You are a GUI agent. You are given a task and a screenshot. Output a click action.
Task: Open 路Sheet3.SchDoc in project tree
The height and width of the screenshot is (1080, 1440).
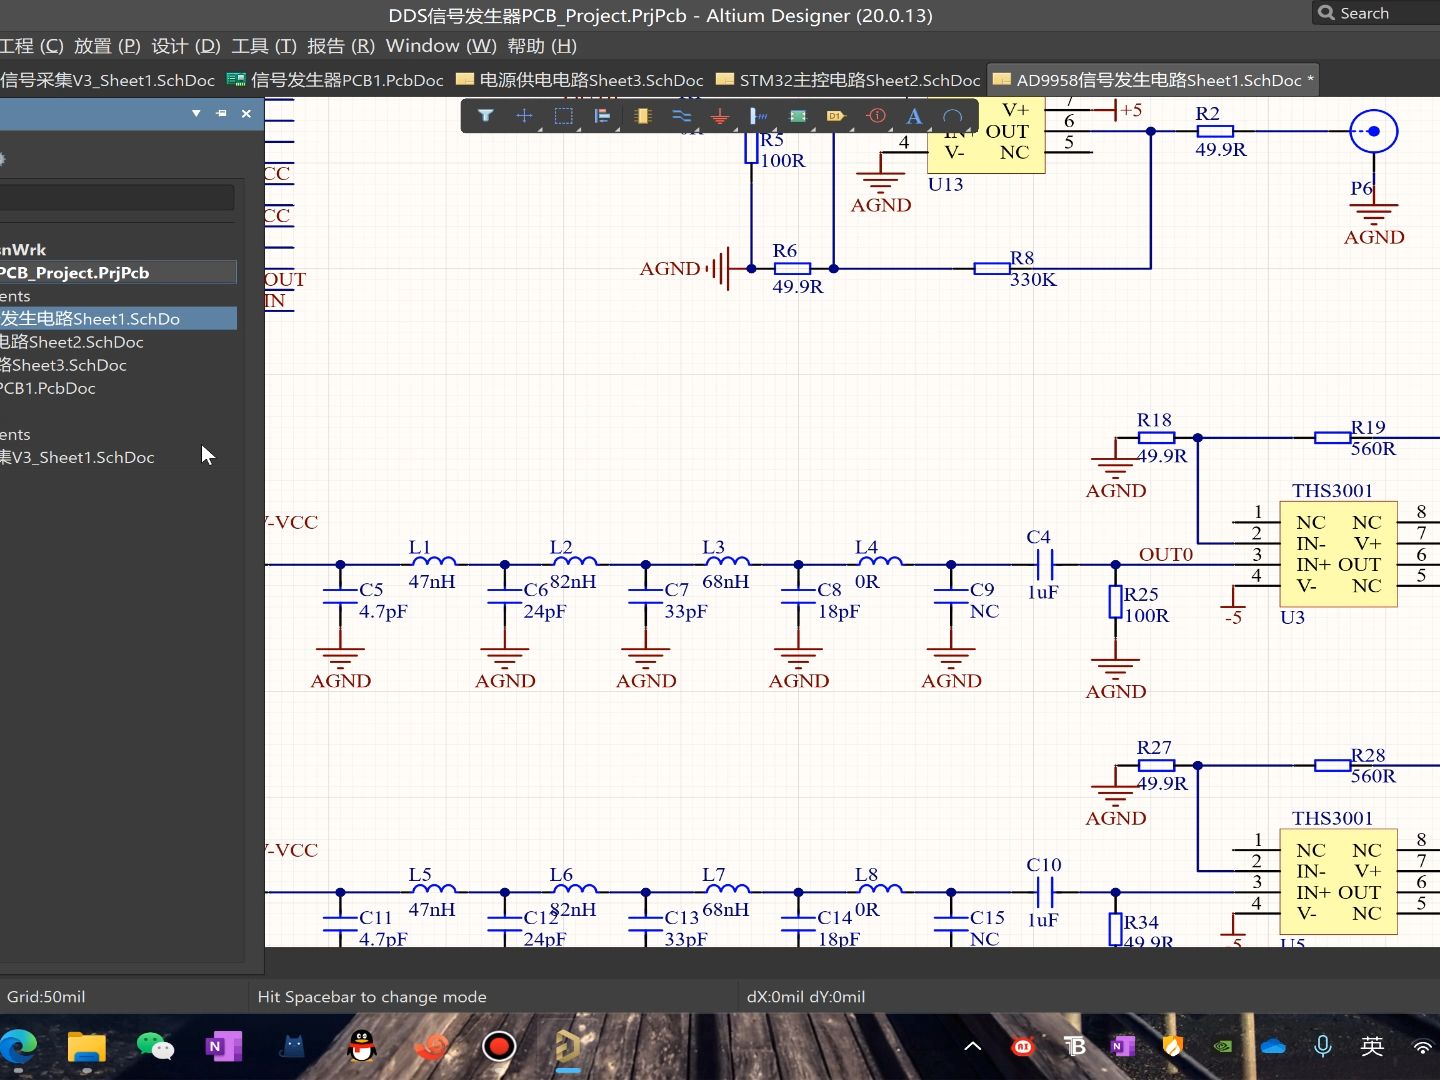tap(63, 365)
